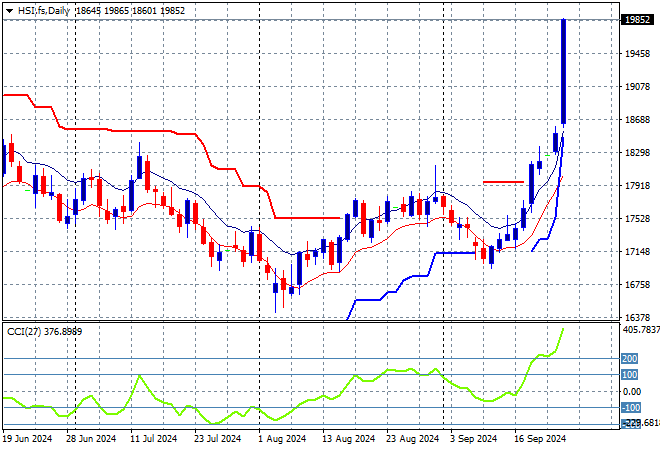Select the tall blue candle at far right
Viewport: 660px width, 450px height.
click(x=564, y=72)
